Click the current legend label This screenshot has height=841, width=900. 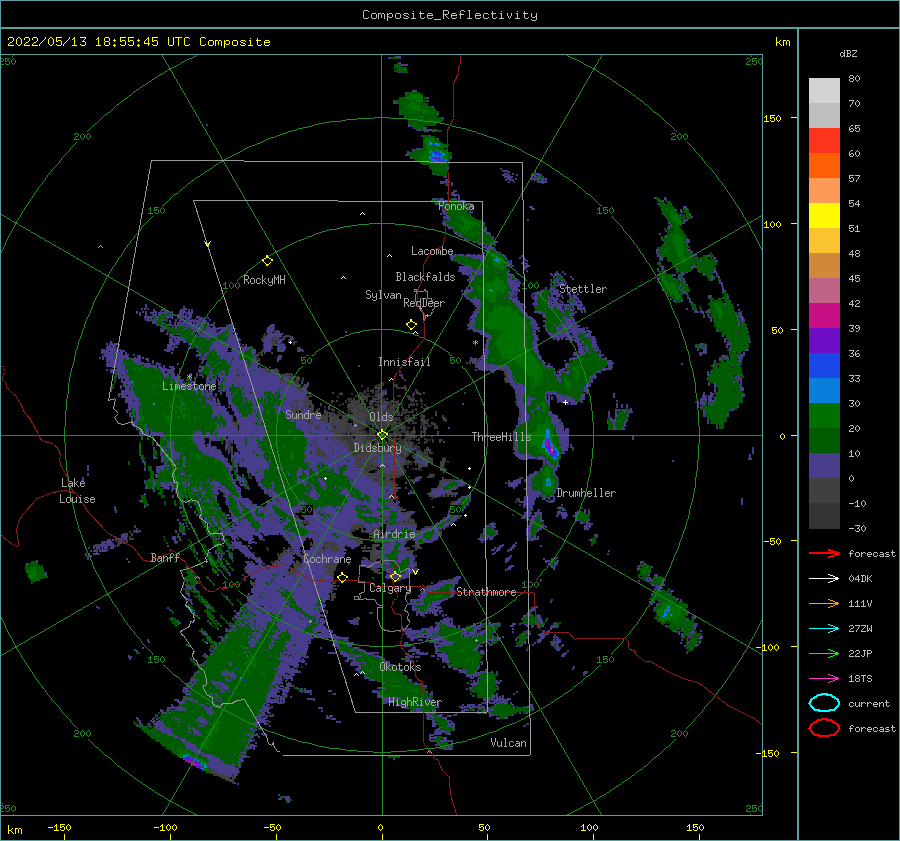[x=869, y=704]
